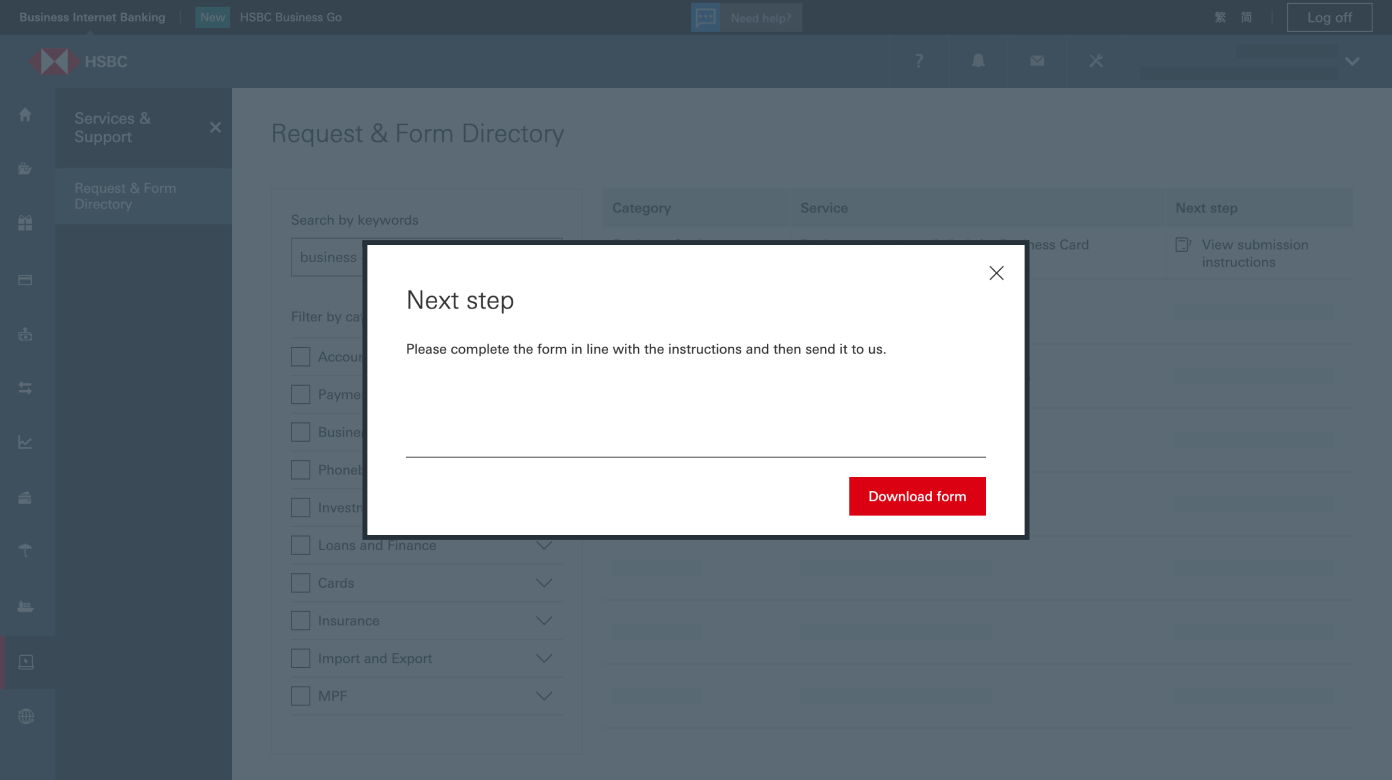Viewport: 1392px width, 780px height.
Task: Click the notifications bell icon
Action: (x=977, y=61)
